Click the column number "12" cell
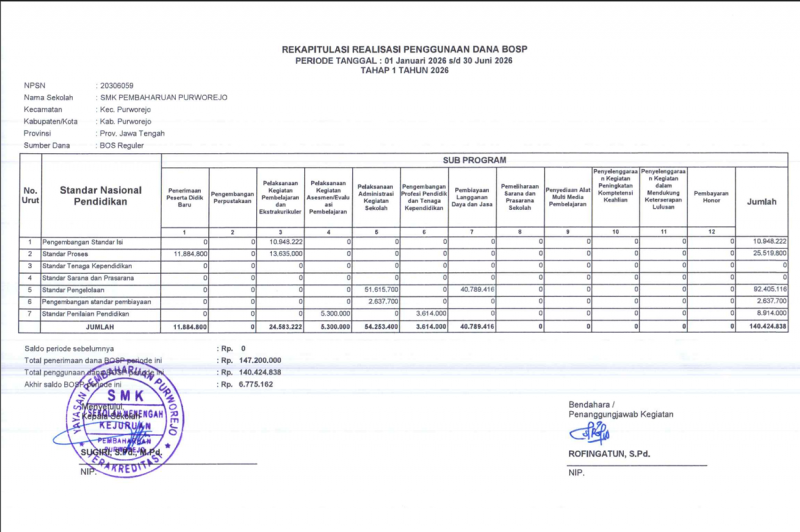 click(x=711, y=232)
